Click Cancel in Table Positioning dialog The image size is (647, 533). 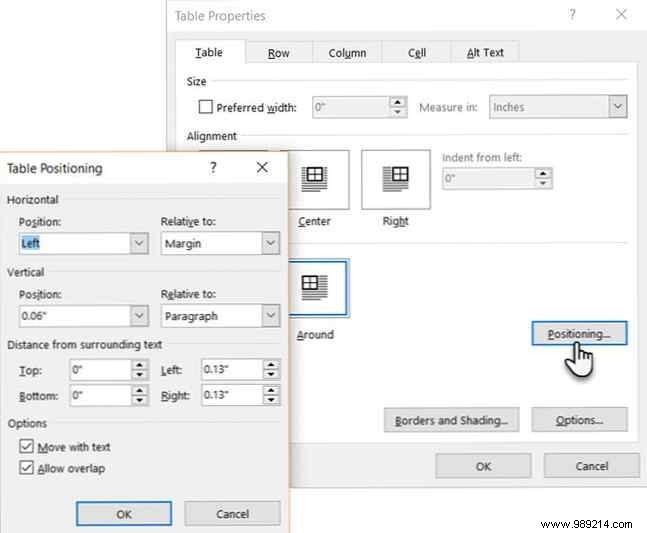coord(232,514)
